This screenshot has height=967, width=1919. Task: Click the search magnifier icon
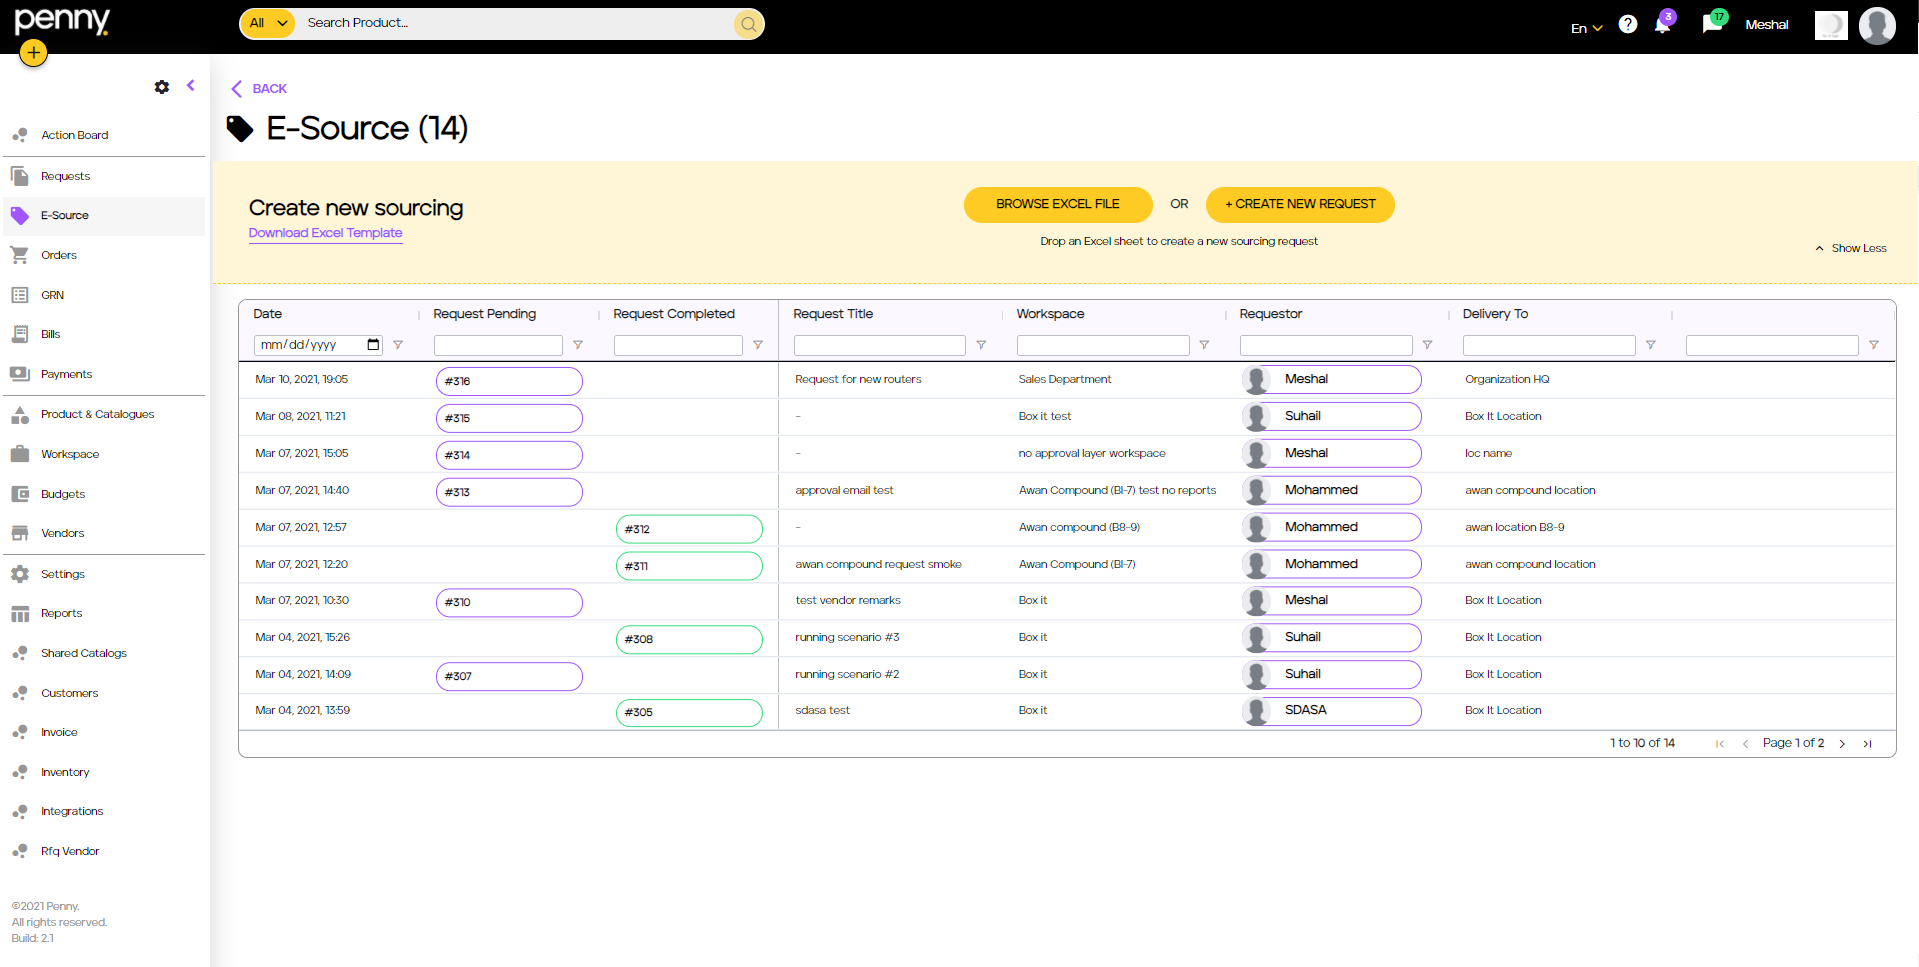748,24
